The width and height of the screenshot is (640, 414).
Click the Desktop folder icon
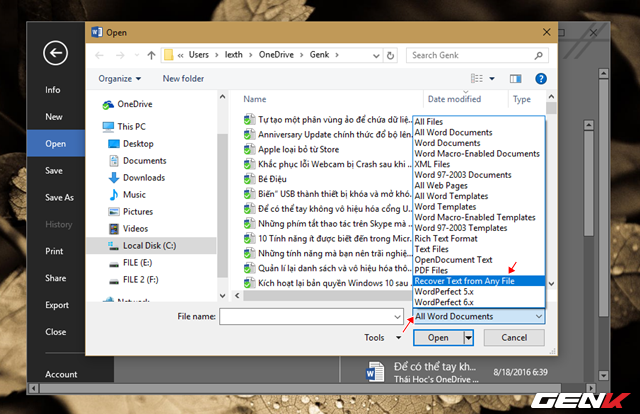113,144
